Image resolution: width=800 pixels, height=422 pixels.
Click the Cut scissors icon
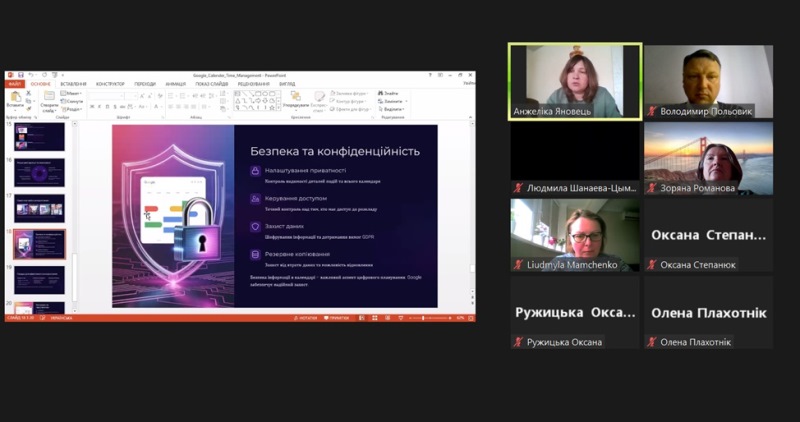29,93
